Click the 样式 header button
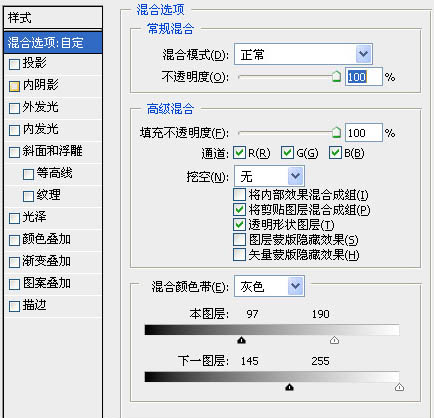 pos(53,18)
